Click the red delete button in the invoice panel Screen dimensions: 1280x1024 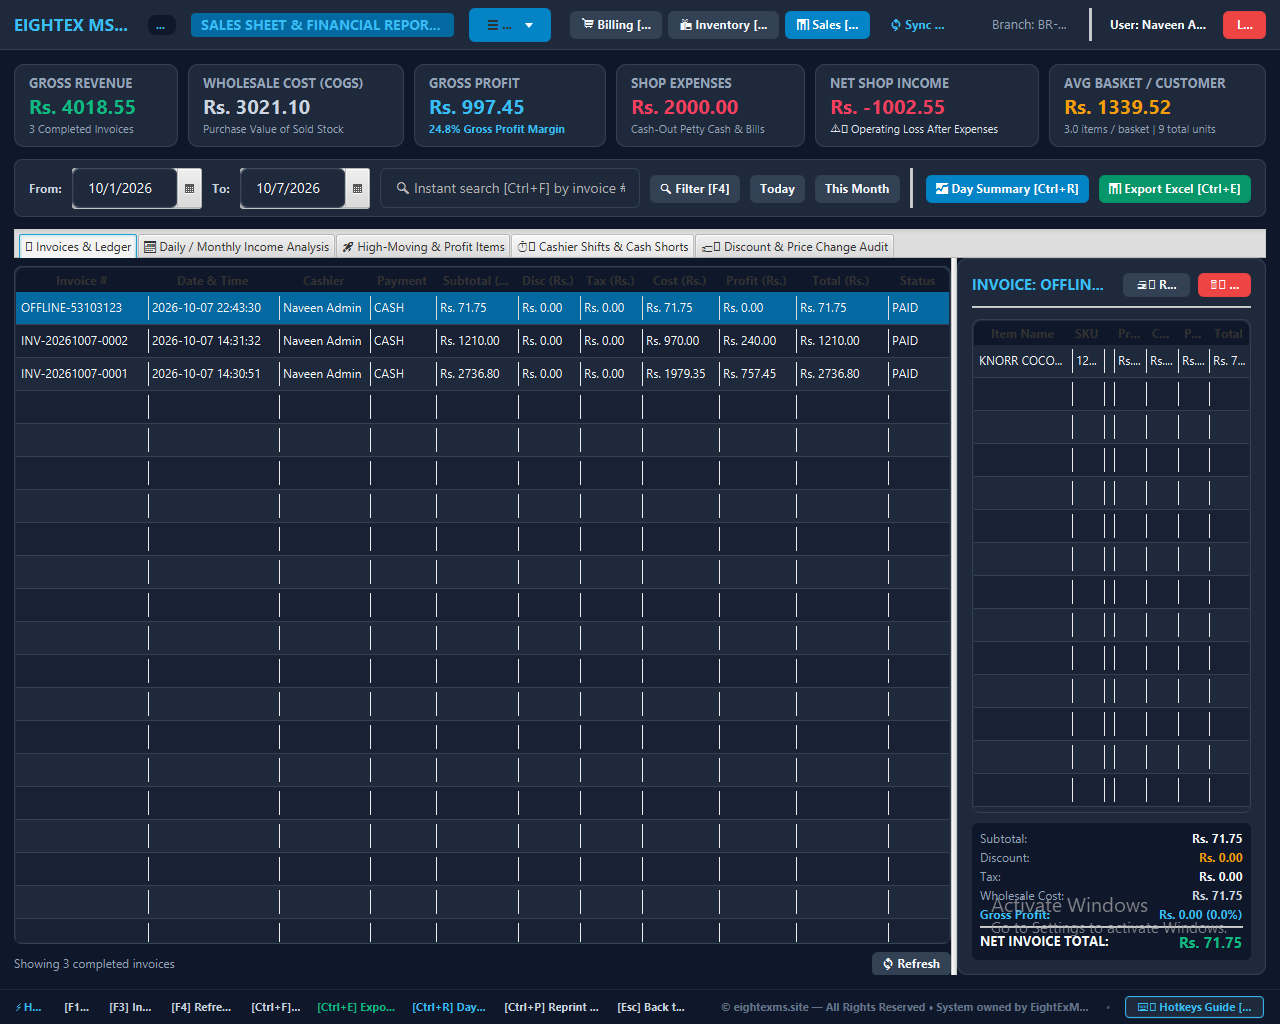click(1224, 285)
